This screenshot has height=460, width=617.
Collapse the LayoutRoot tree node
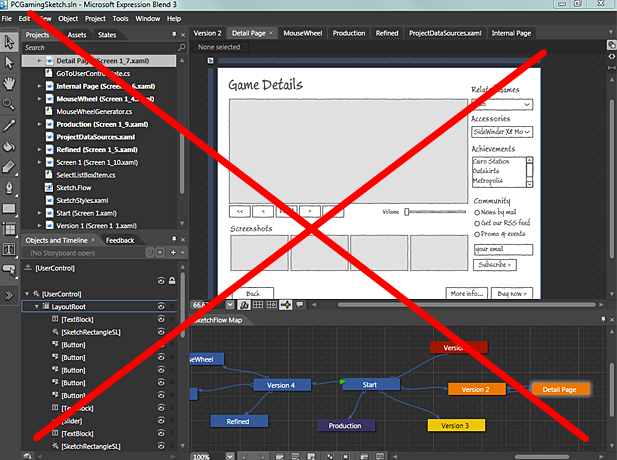pyautogui.click(x=37, y=306)
